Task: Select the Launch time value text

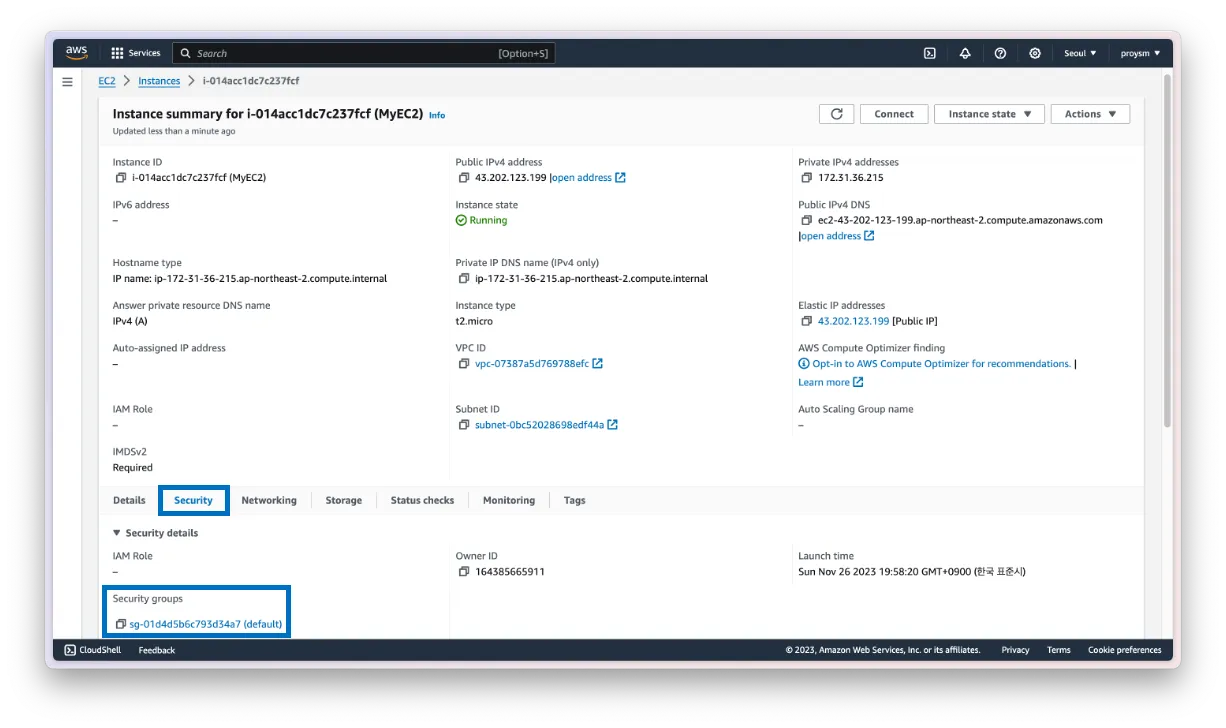Action: [912, 572]
